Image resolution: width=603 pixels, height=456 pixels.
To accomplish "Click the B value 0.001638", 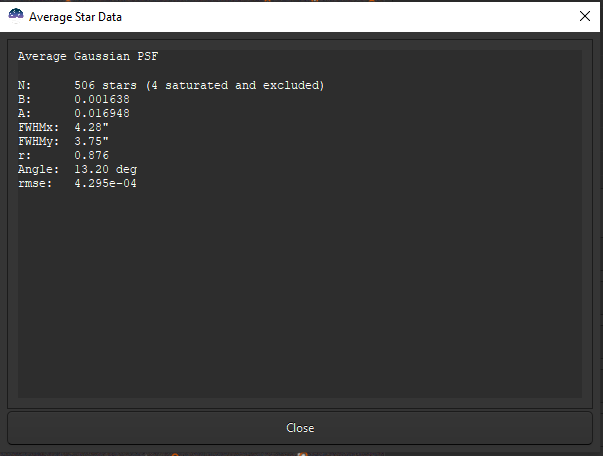I will [102, 100].
